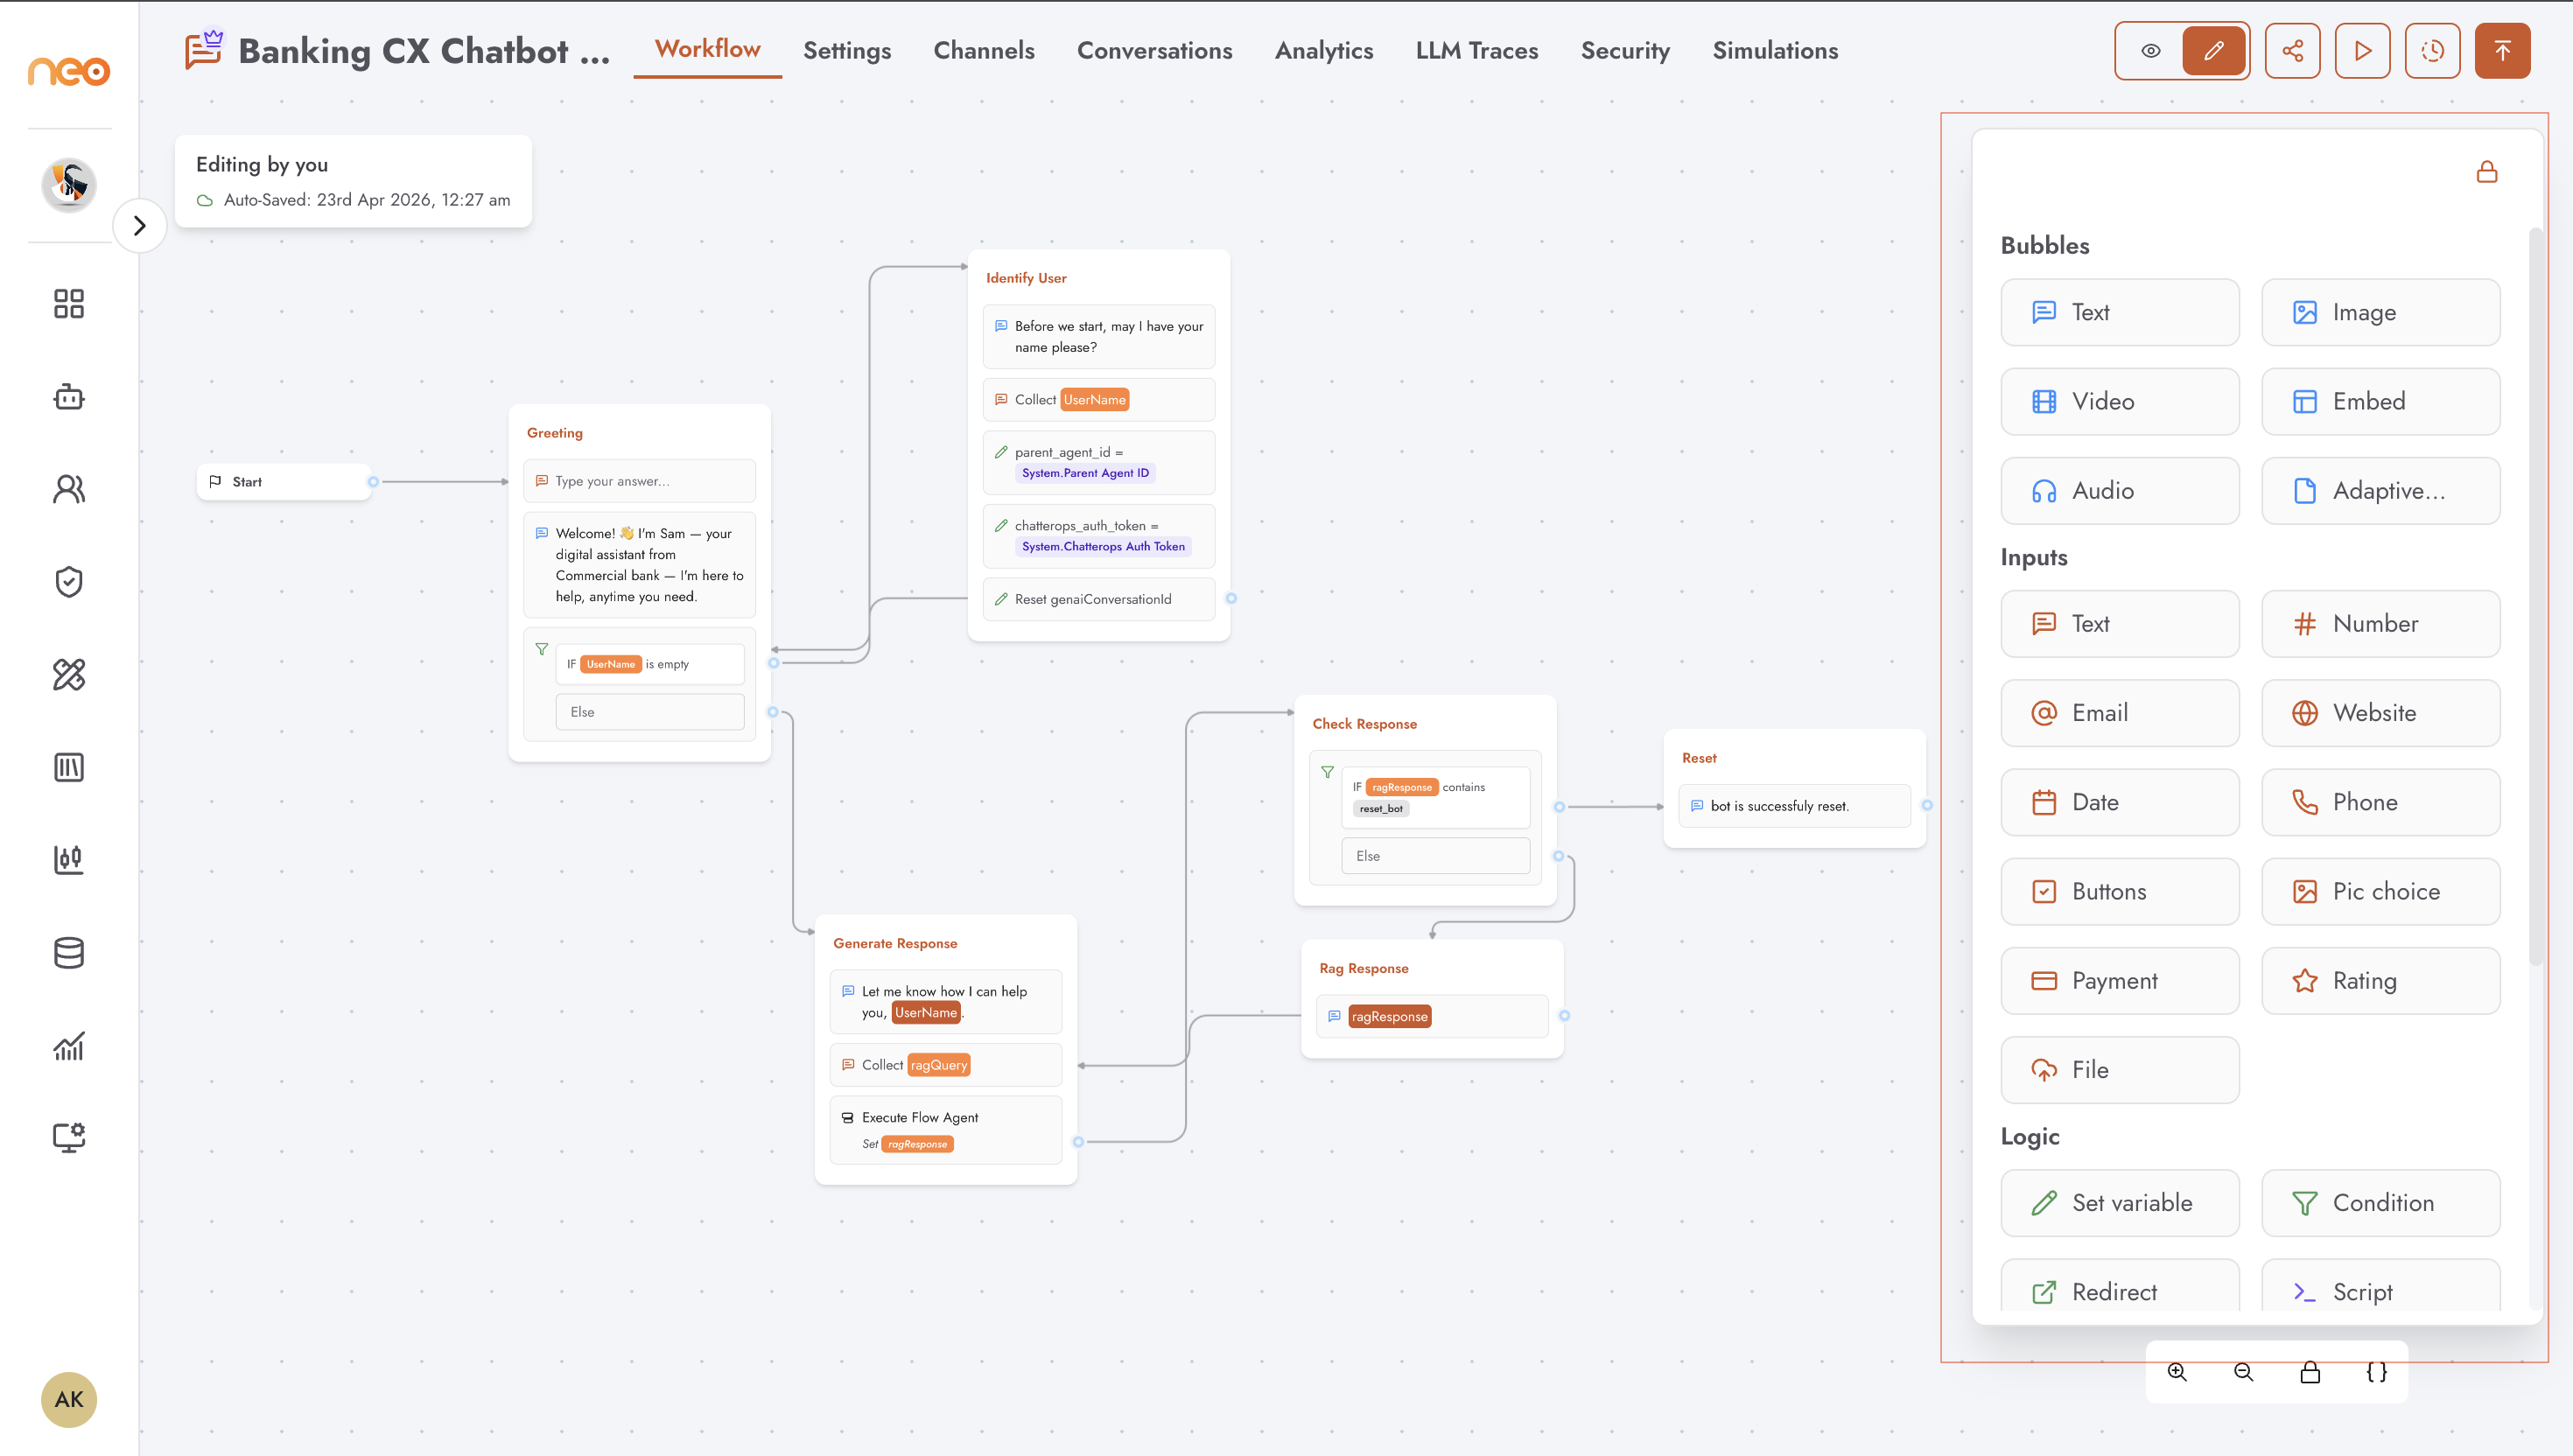Switch to preview mode with eye icon
Viewport: 2573px width, 1456px height.
pyautogui.click(x=2150, y=51)
